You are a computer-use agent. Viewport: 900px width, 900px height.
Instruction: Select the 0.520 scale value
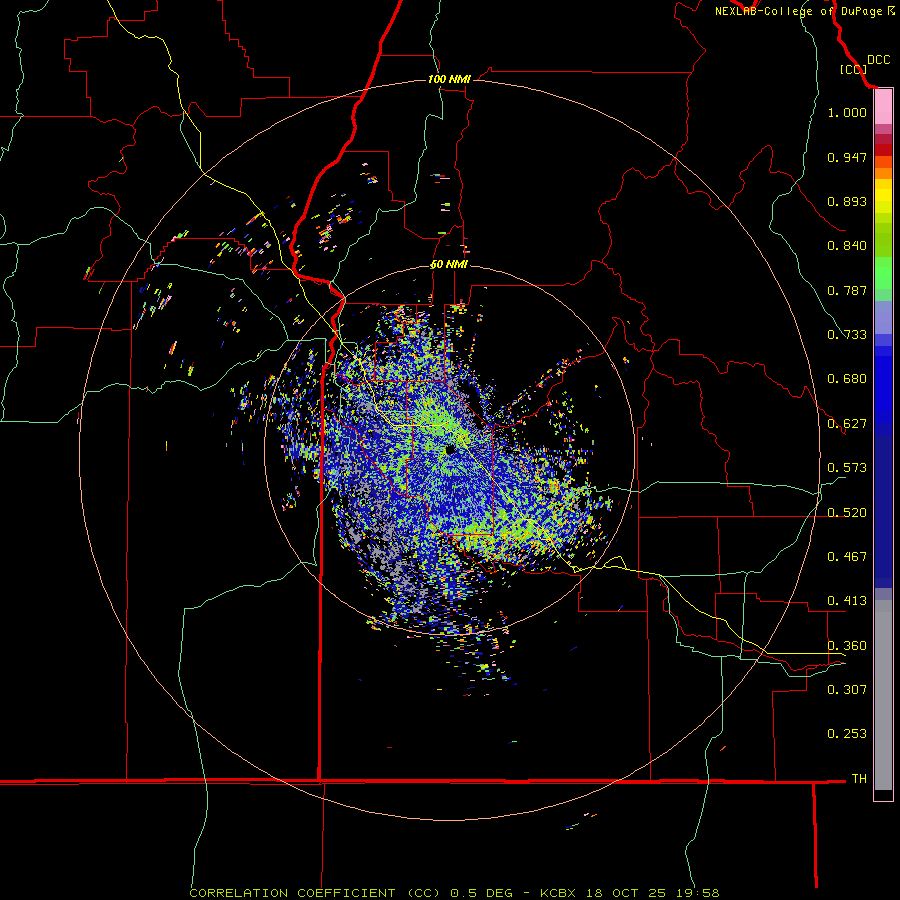(x=847, y=513)
